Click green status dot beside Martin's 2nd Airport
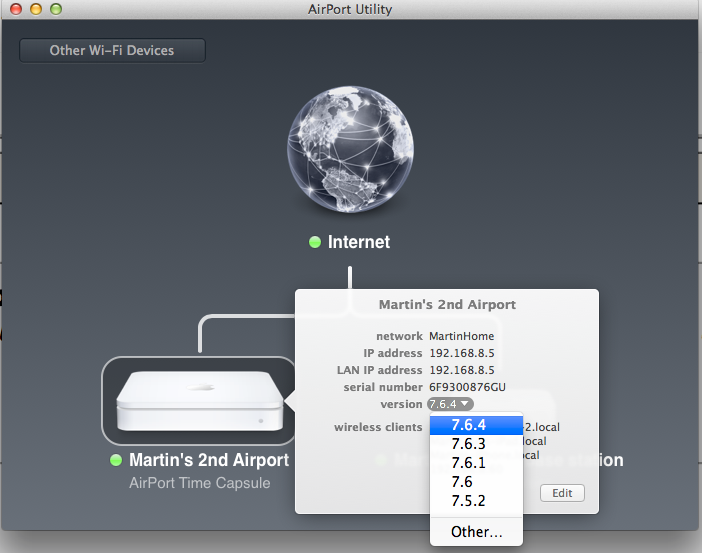 [116, 460]
